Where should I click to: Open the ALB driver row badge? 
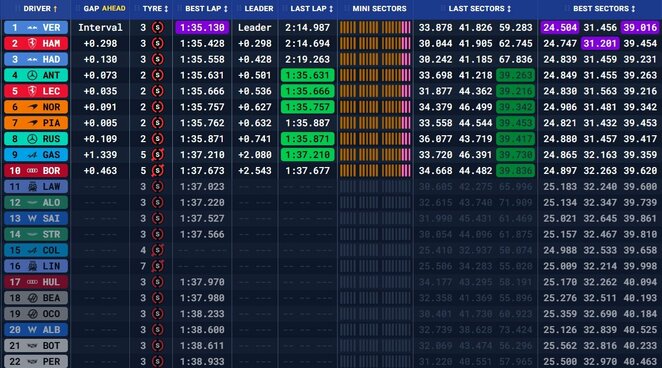point(36,330)
